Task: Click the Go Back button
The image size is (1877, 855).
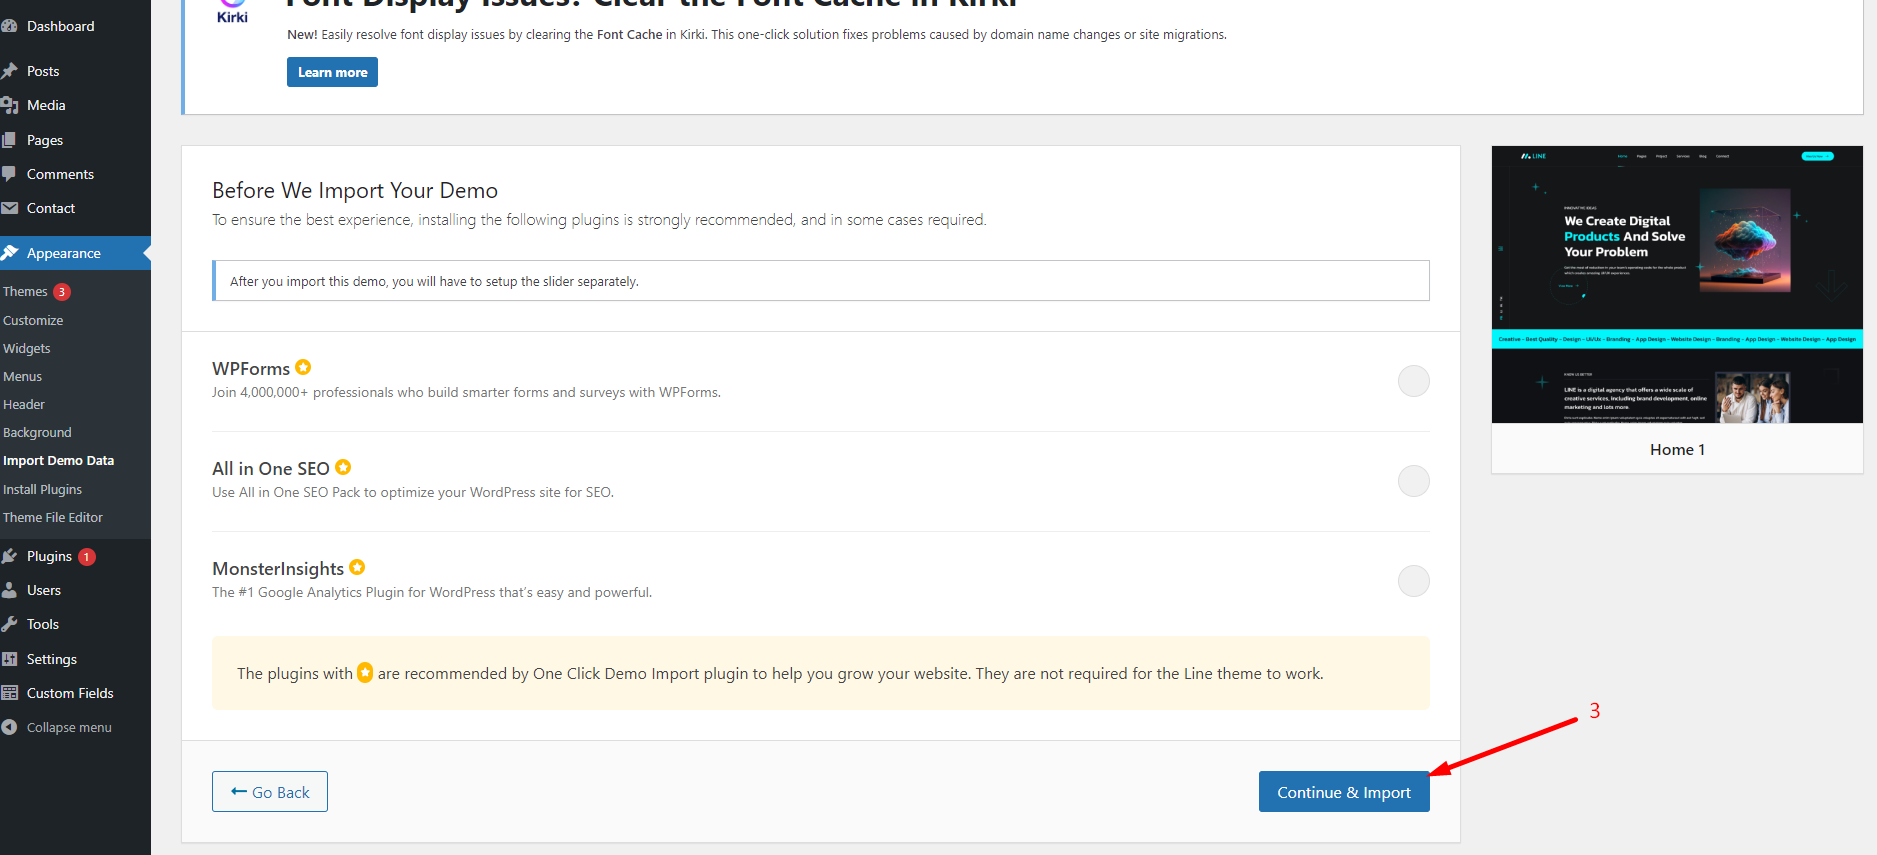Action: (x=270, y=791)
